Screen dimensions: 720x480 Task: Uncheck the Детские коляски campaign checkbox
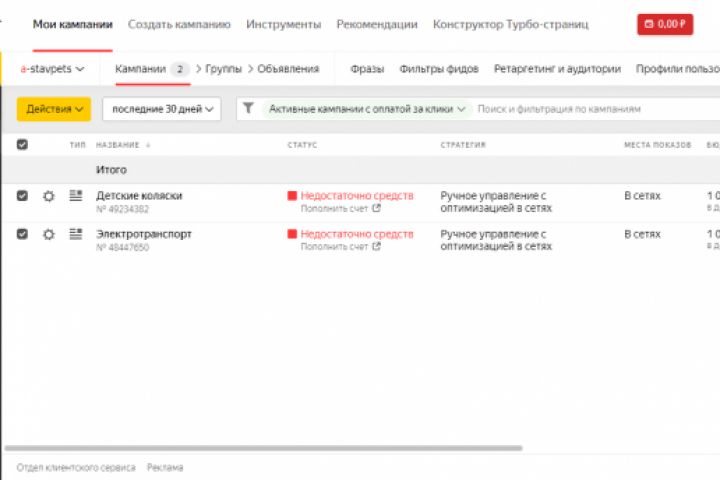[x=22, y=196]
